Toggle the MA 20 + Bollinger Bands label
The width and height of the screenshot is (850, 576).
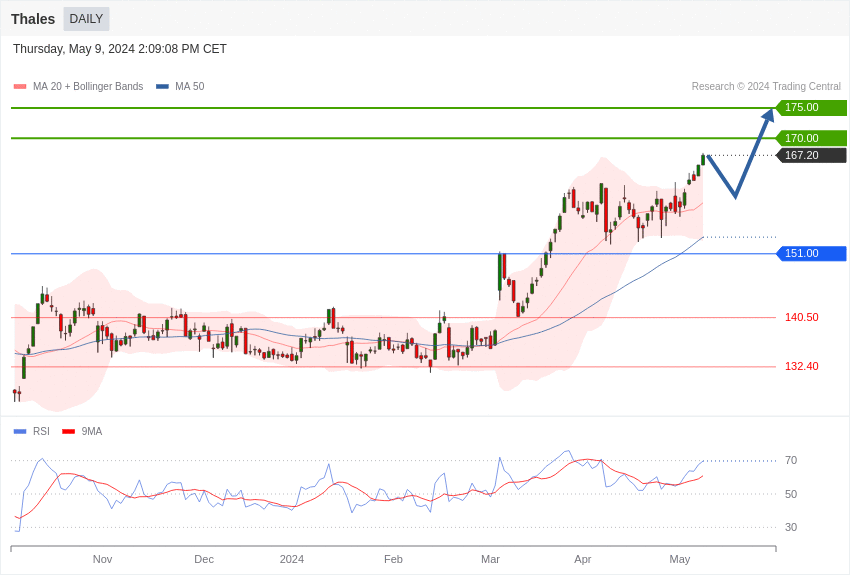(88, 87)
